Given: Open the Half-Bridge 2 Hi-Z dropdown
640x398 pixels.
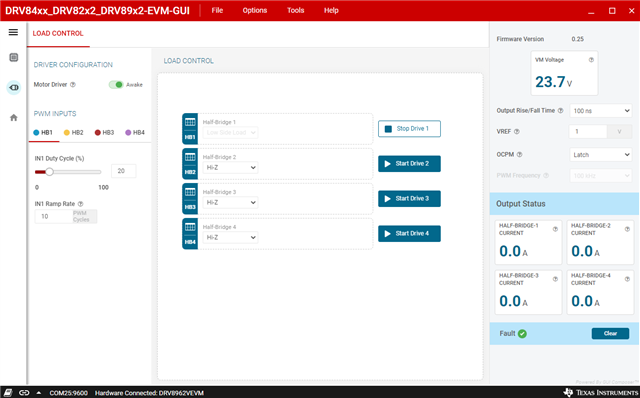Looking at the screenshot, I should 230,167.
